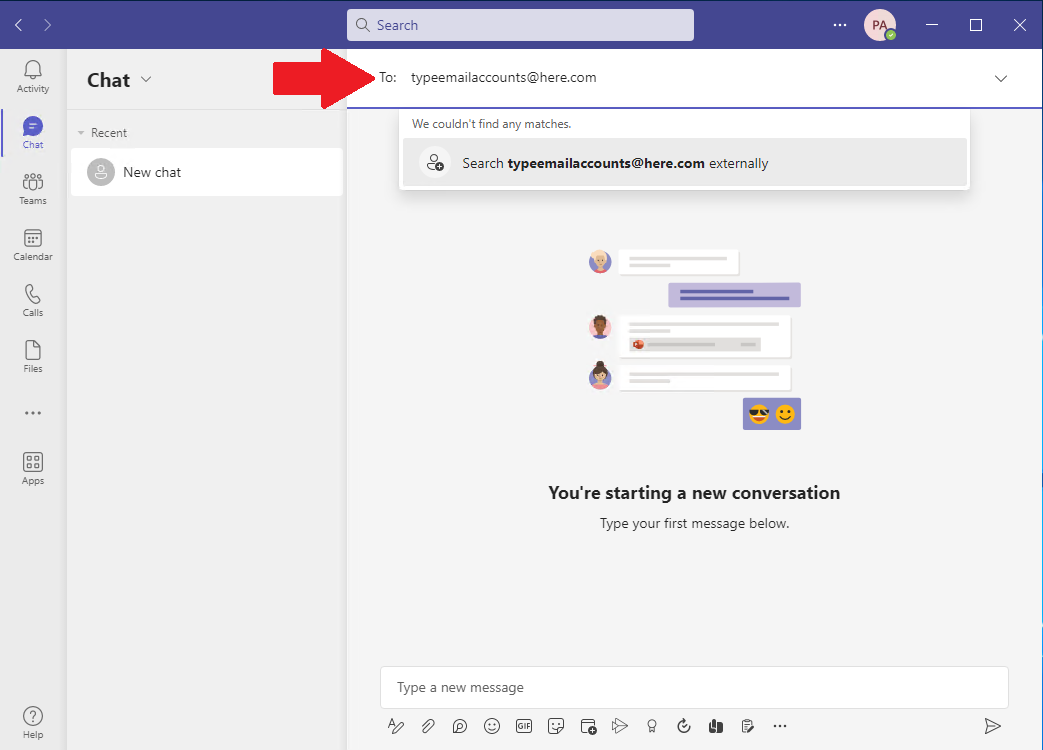Click the clipboard-with-pen Polls icon

748,726
